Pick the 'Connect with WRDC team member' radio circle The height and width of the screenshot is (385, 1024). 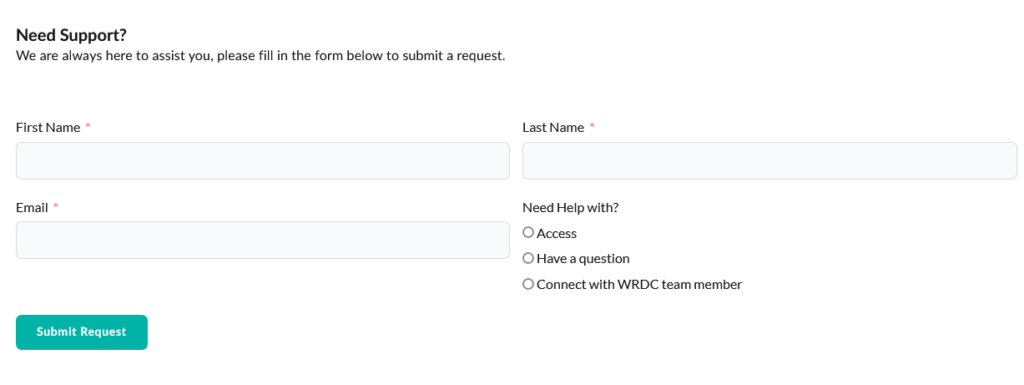pyautogui.click(x=528, y=284)
